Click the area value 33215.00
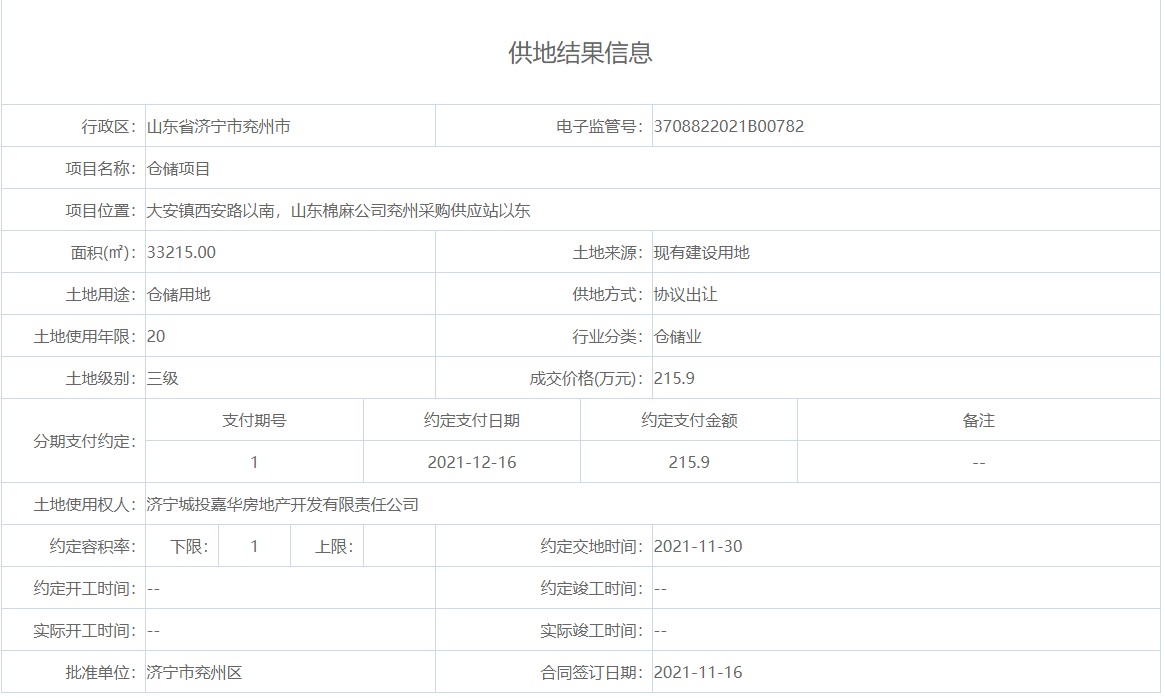The height and width of the screenshot is (698, 1165). pos(181,253)
